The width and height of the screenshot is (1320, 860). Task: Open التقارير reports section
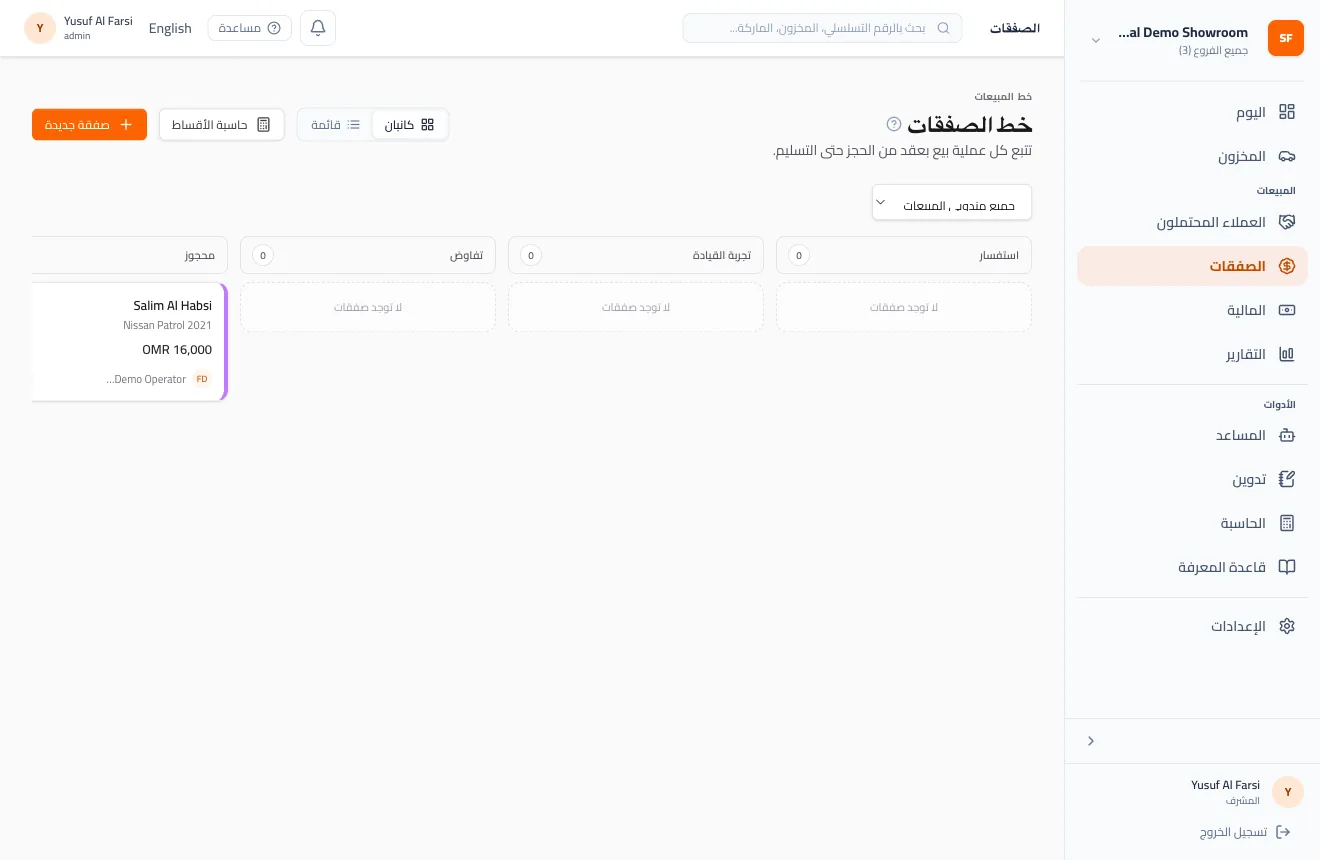click(1192, 354)
